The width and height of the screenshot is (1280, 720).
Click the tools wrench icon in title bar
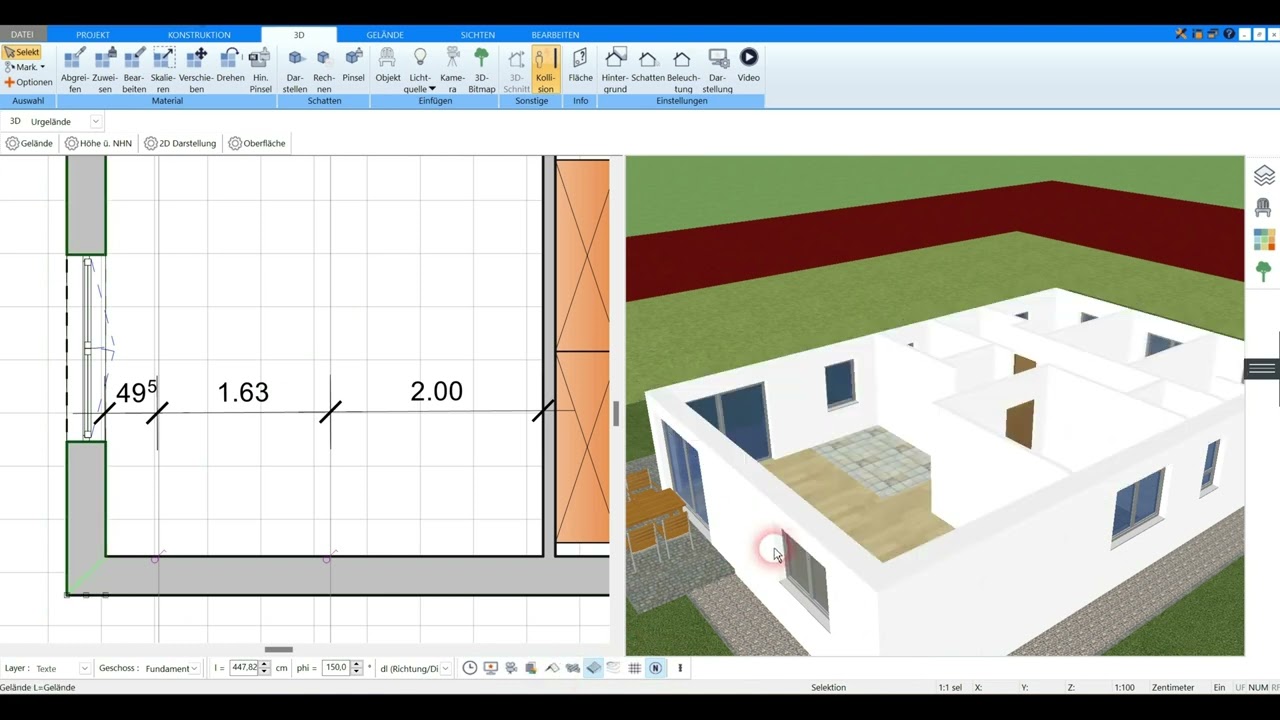pos(1181,34)
